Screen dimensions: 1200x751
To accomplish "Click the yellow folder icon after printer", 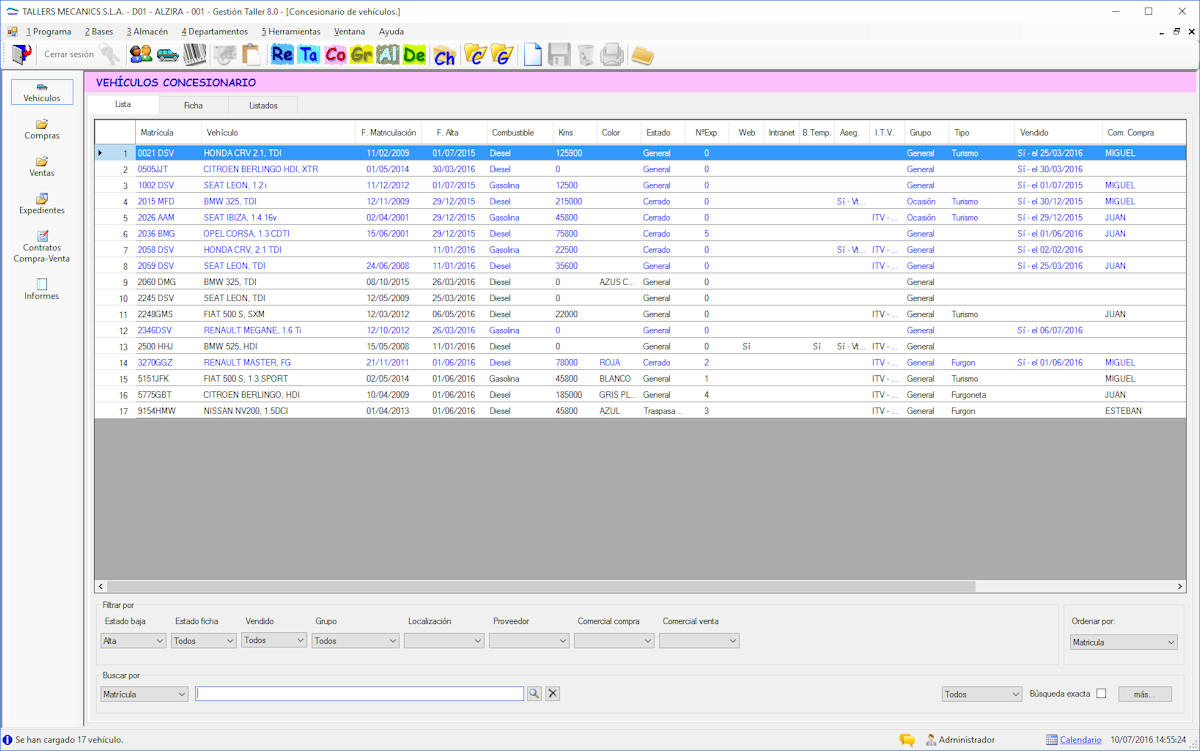I will 642,55.
